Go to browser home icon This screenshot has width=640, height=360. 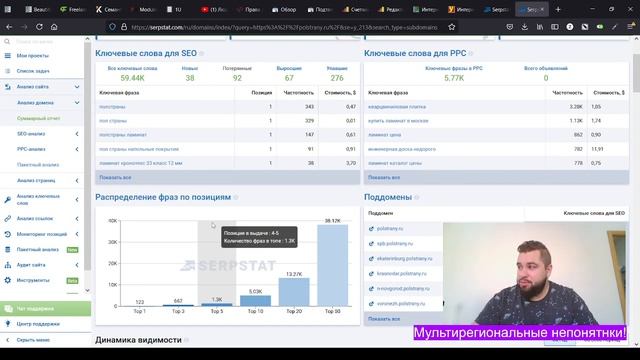[x=54, y=27]
